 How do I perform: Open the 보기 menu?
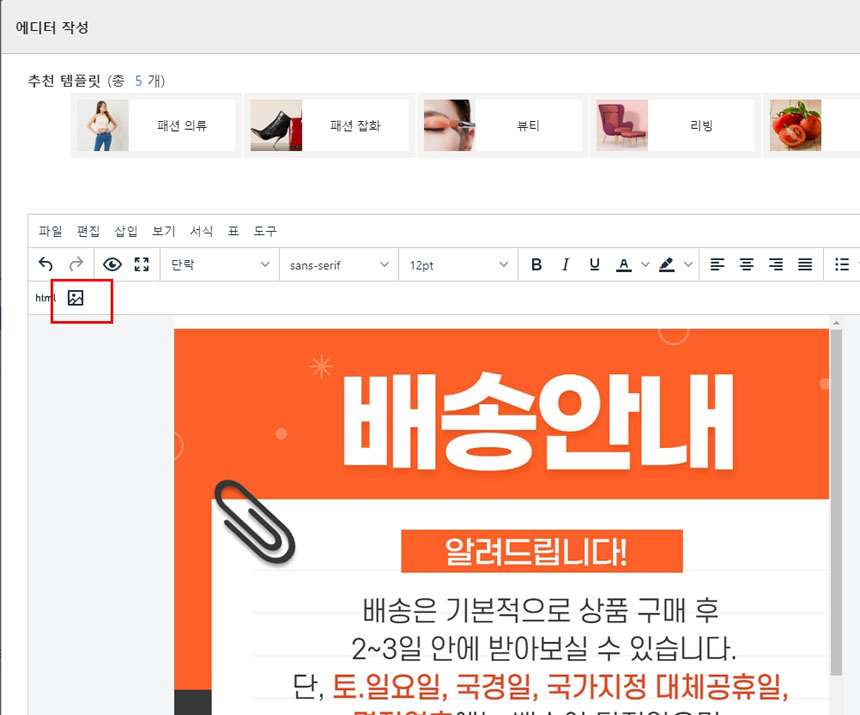pos(164,231)
